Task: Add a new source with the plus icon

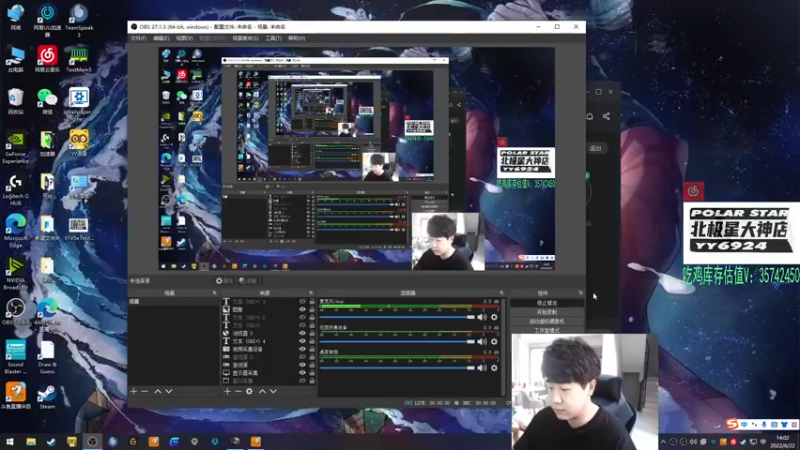Action: tap(228, 391)
